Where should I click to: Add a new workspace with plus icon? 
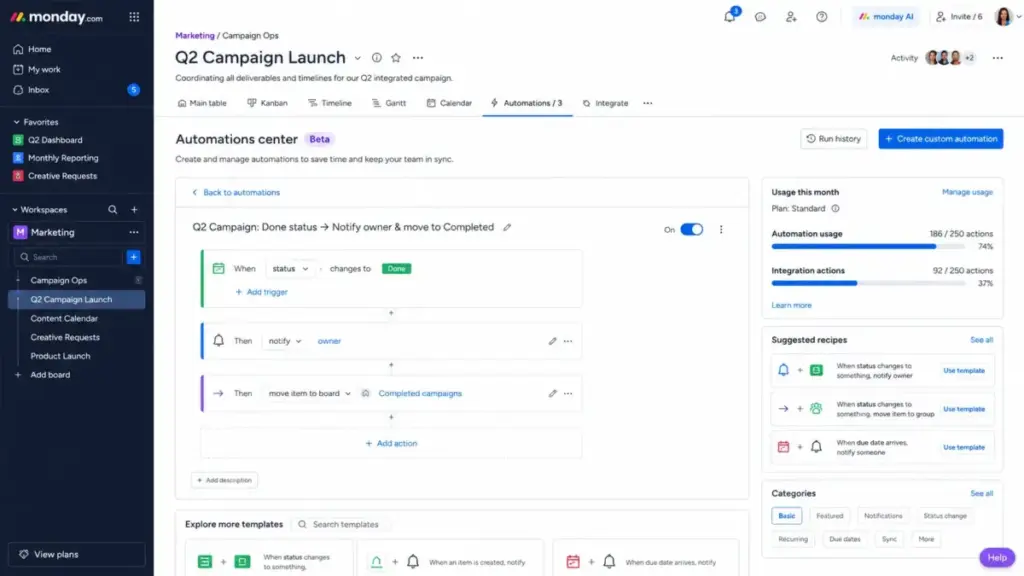(x=134, y=210)
